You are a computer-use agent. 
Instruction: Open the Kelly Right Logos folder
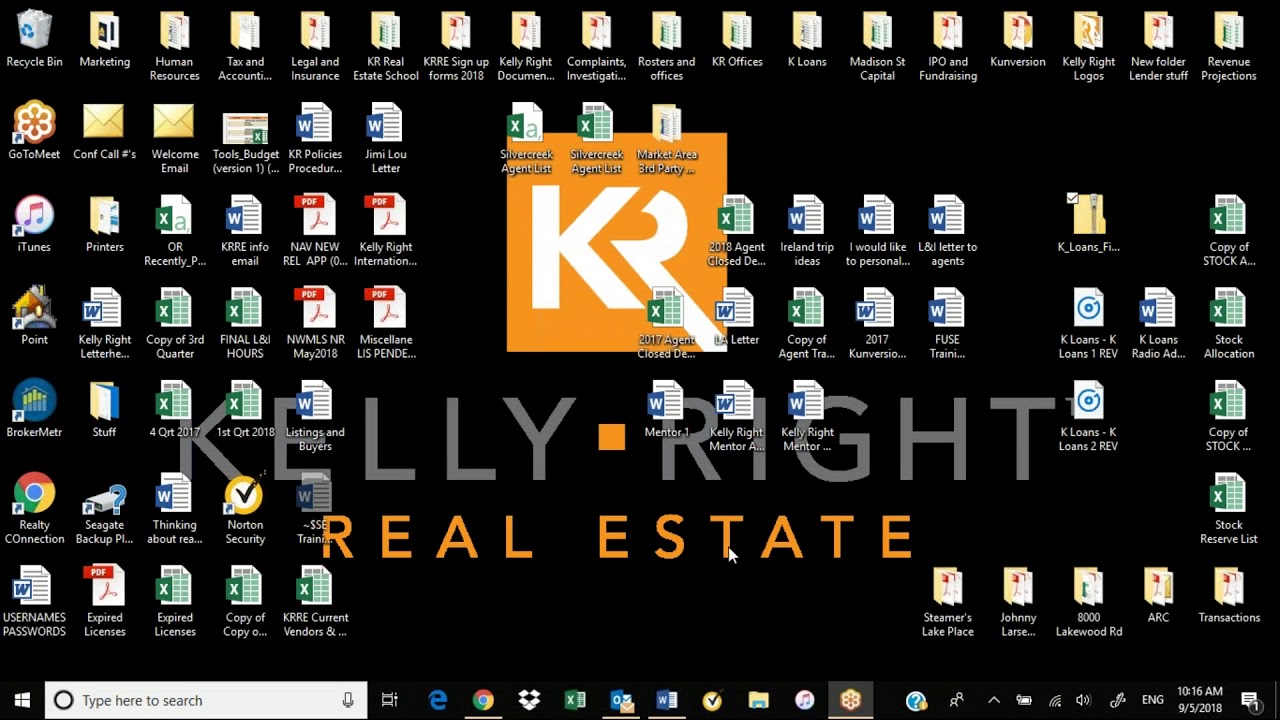(1088, 46)
